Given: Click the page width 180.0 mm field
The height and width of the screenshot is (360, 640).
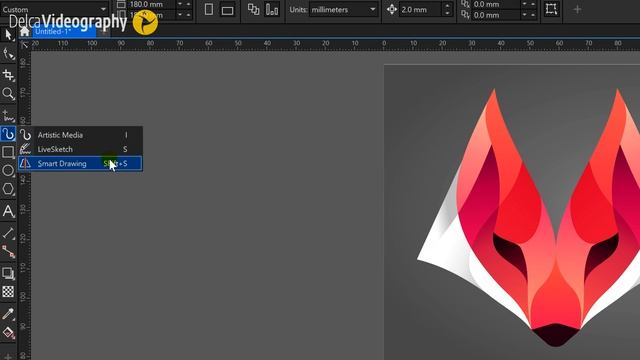Looking at the screenshot, I should point(152,4).
